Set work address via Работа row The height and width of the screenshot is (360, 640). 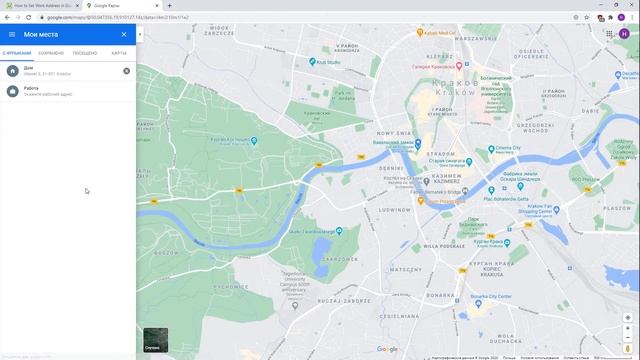click(x=68, y=91)
